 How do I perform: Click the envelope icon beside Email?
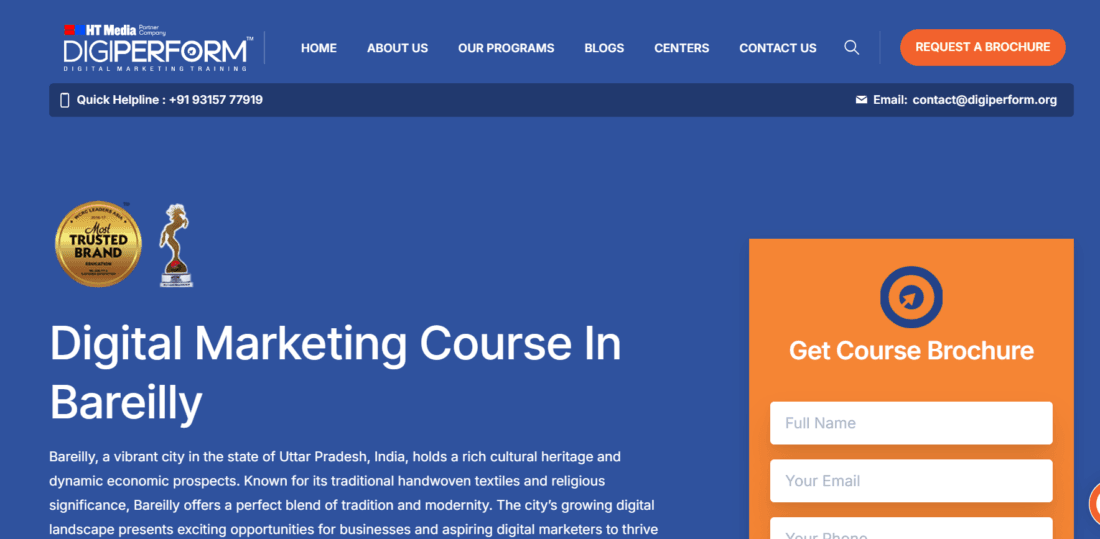[861, 100]
